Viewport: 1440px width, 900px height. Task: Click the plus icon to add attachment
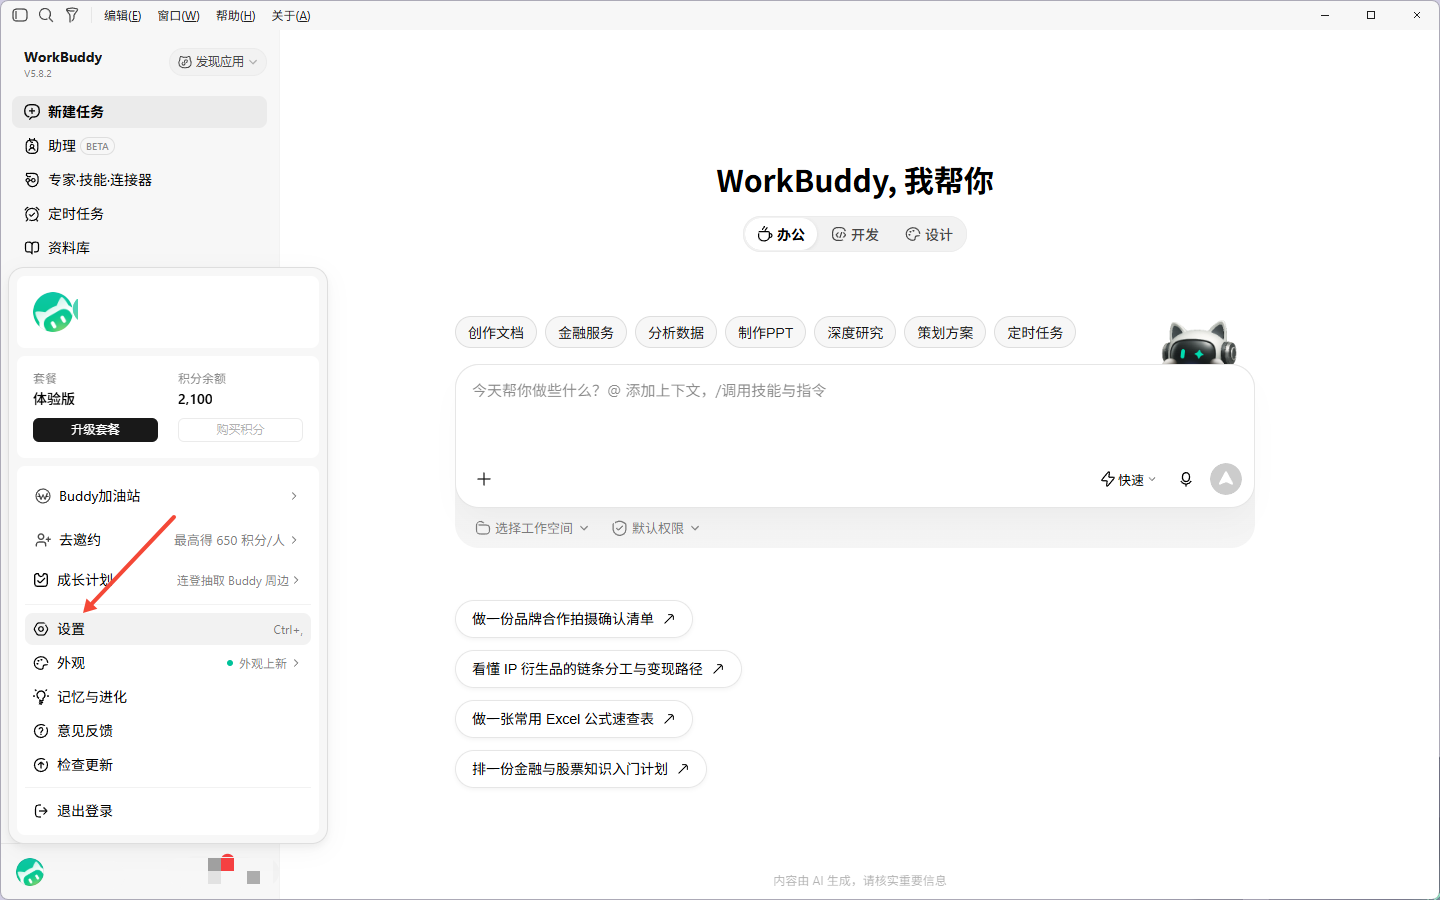[484, 479]
